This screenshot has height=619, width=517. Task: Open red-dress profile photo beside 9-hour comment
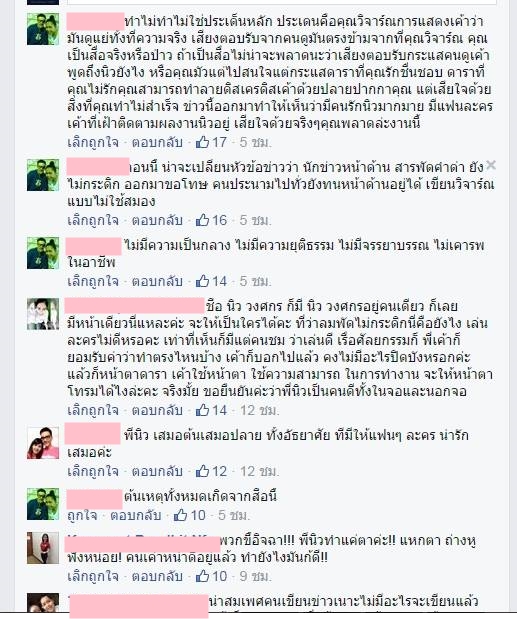pos(43,548)
